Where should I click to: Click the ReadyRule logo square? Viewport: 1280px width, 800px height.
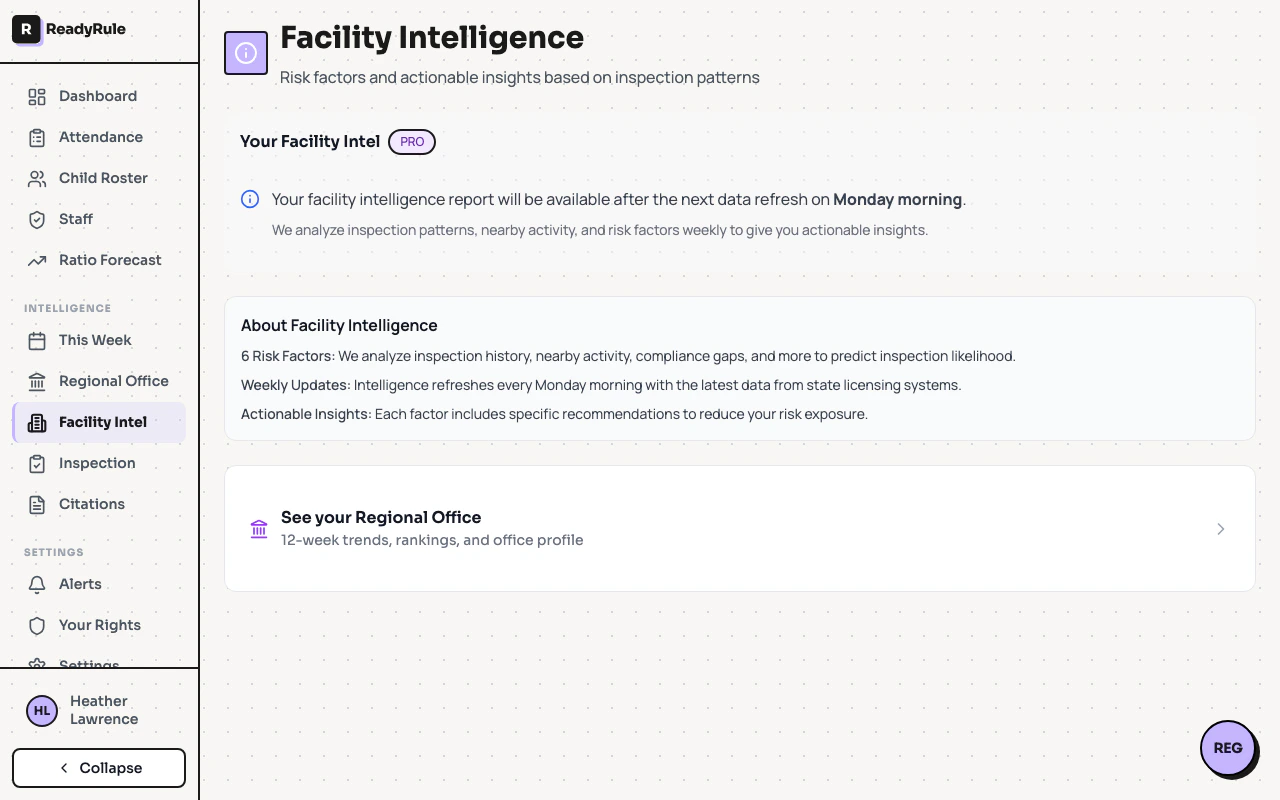point(25,29)
